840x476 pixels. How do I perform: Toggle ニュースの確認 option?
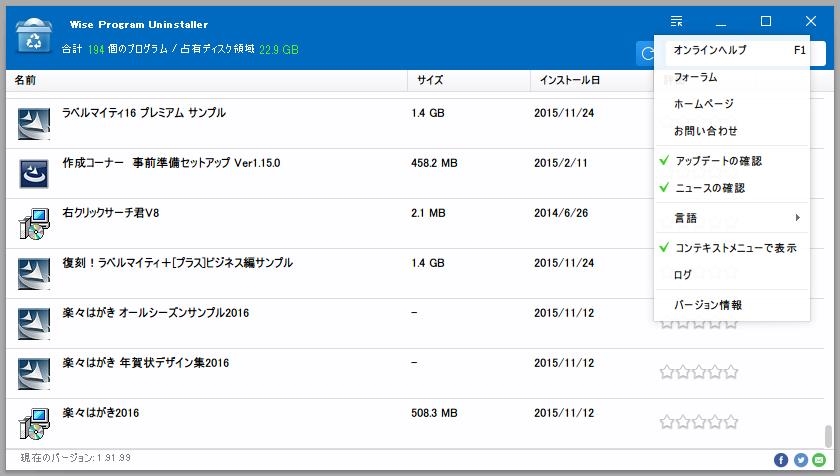point(731,188)
